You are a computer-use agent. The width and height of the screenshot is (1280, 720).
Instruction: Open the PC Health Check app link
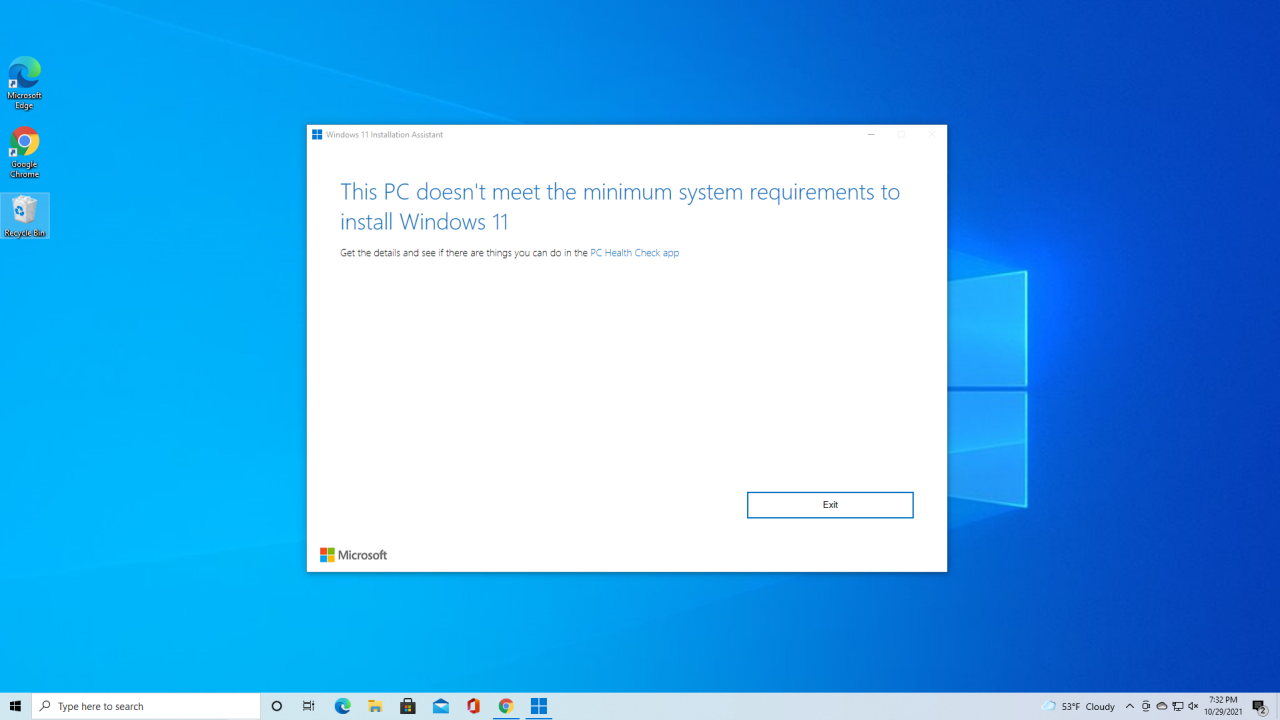(634, 252)
